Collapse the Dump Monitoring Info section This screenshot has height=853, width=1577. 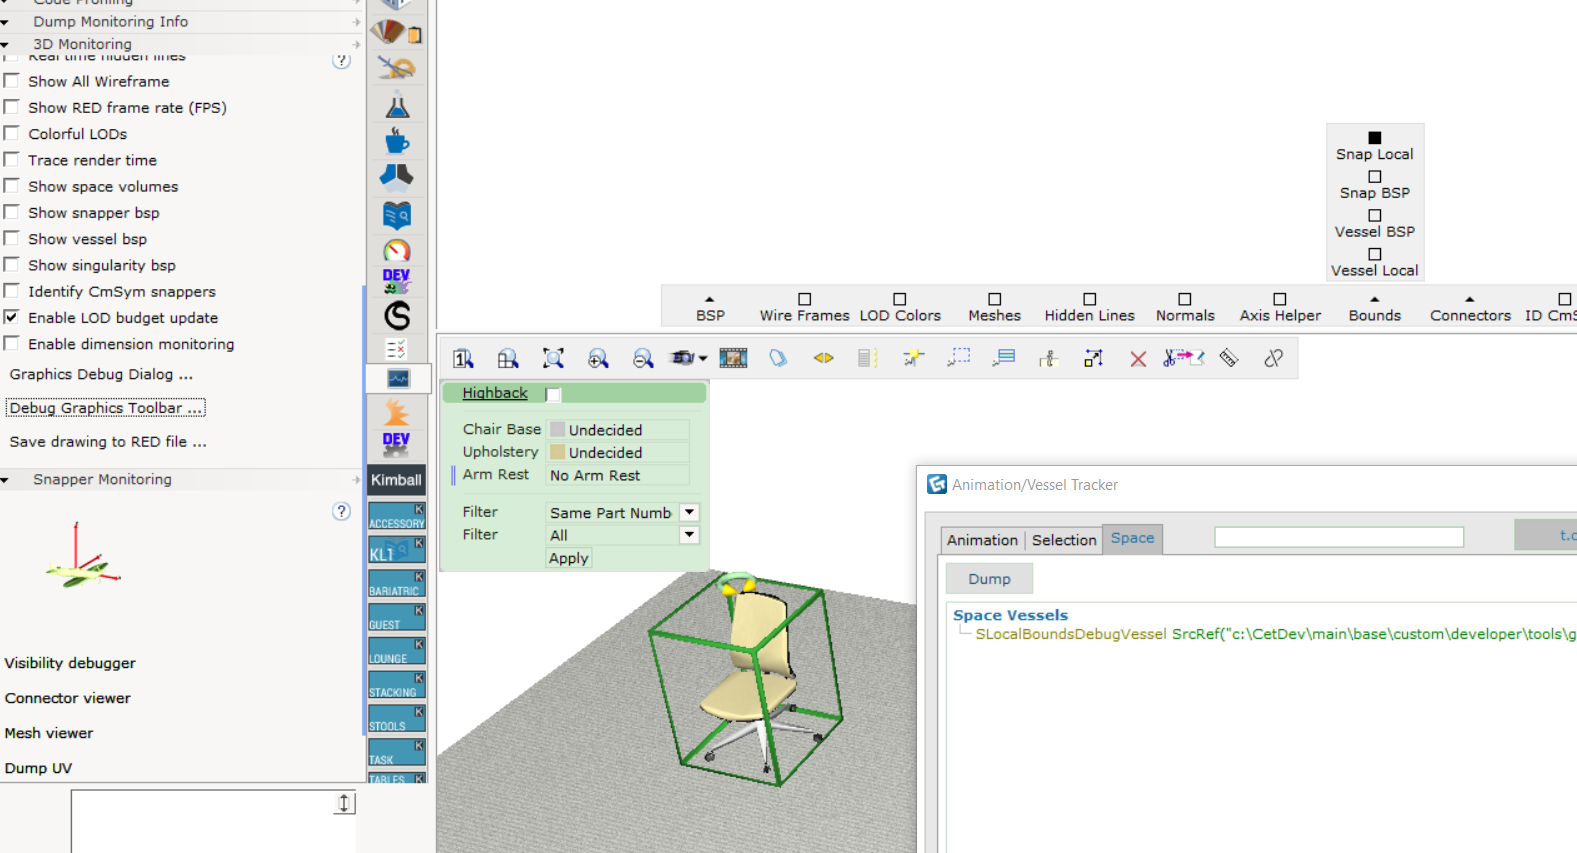5,22
